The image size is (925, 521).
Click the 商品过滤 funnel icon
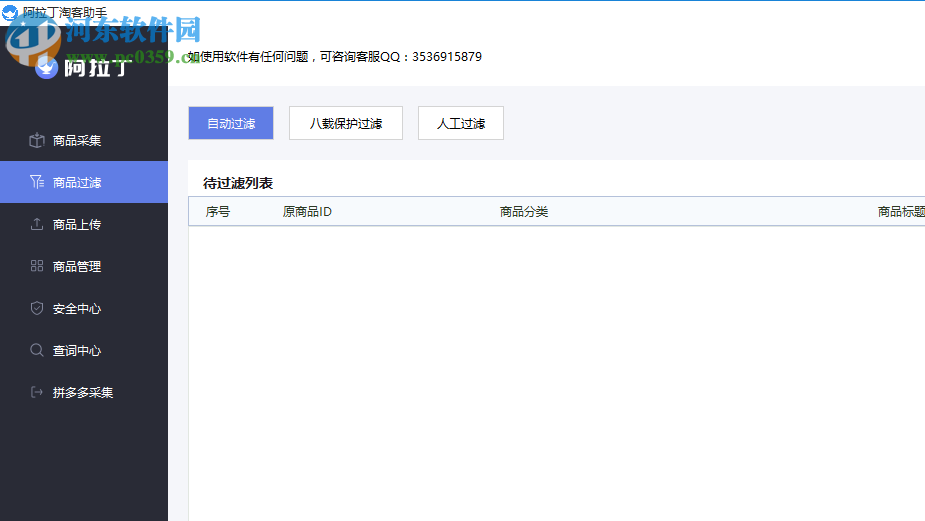pyautogui.click(x=37, y=182)
